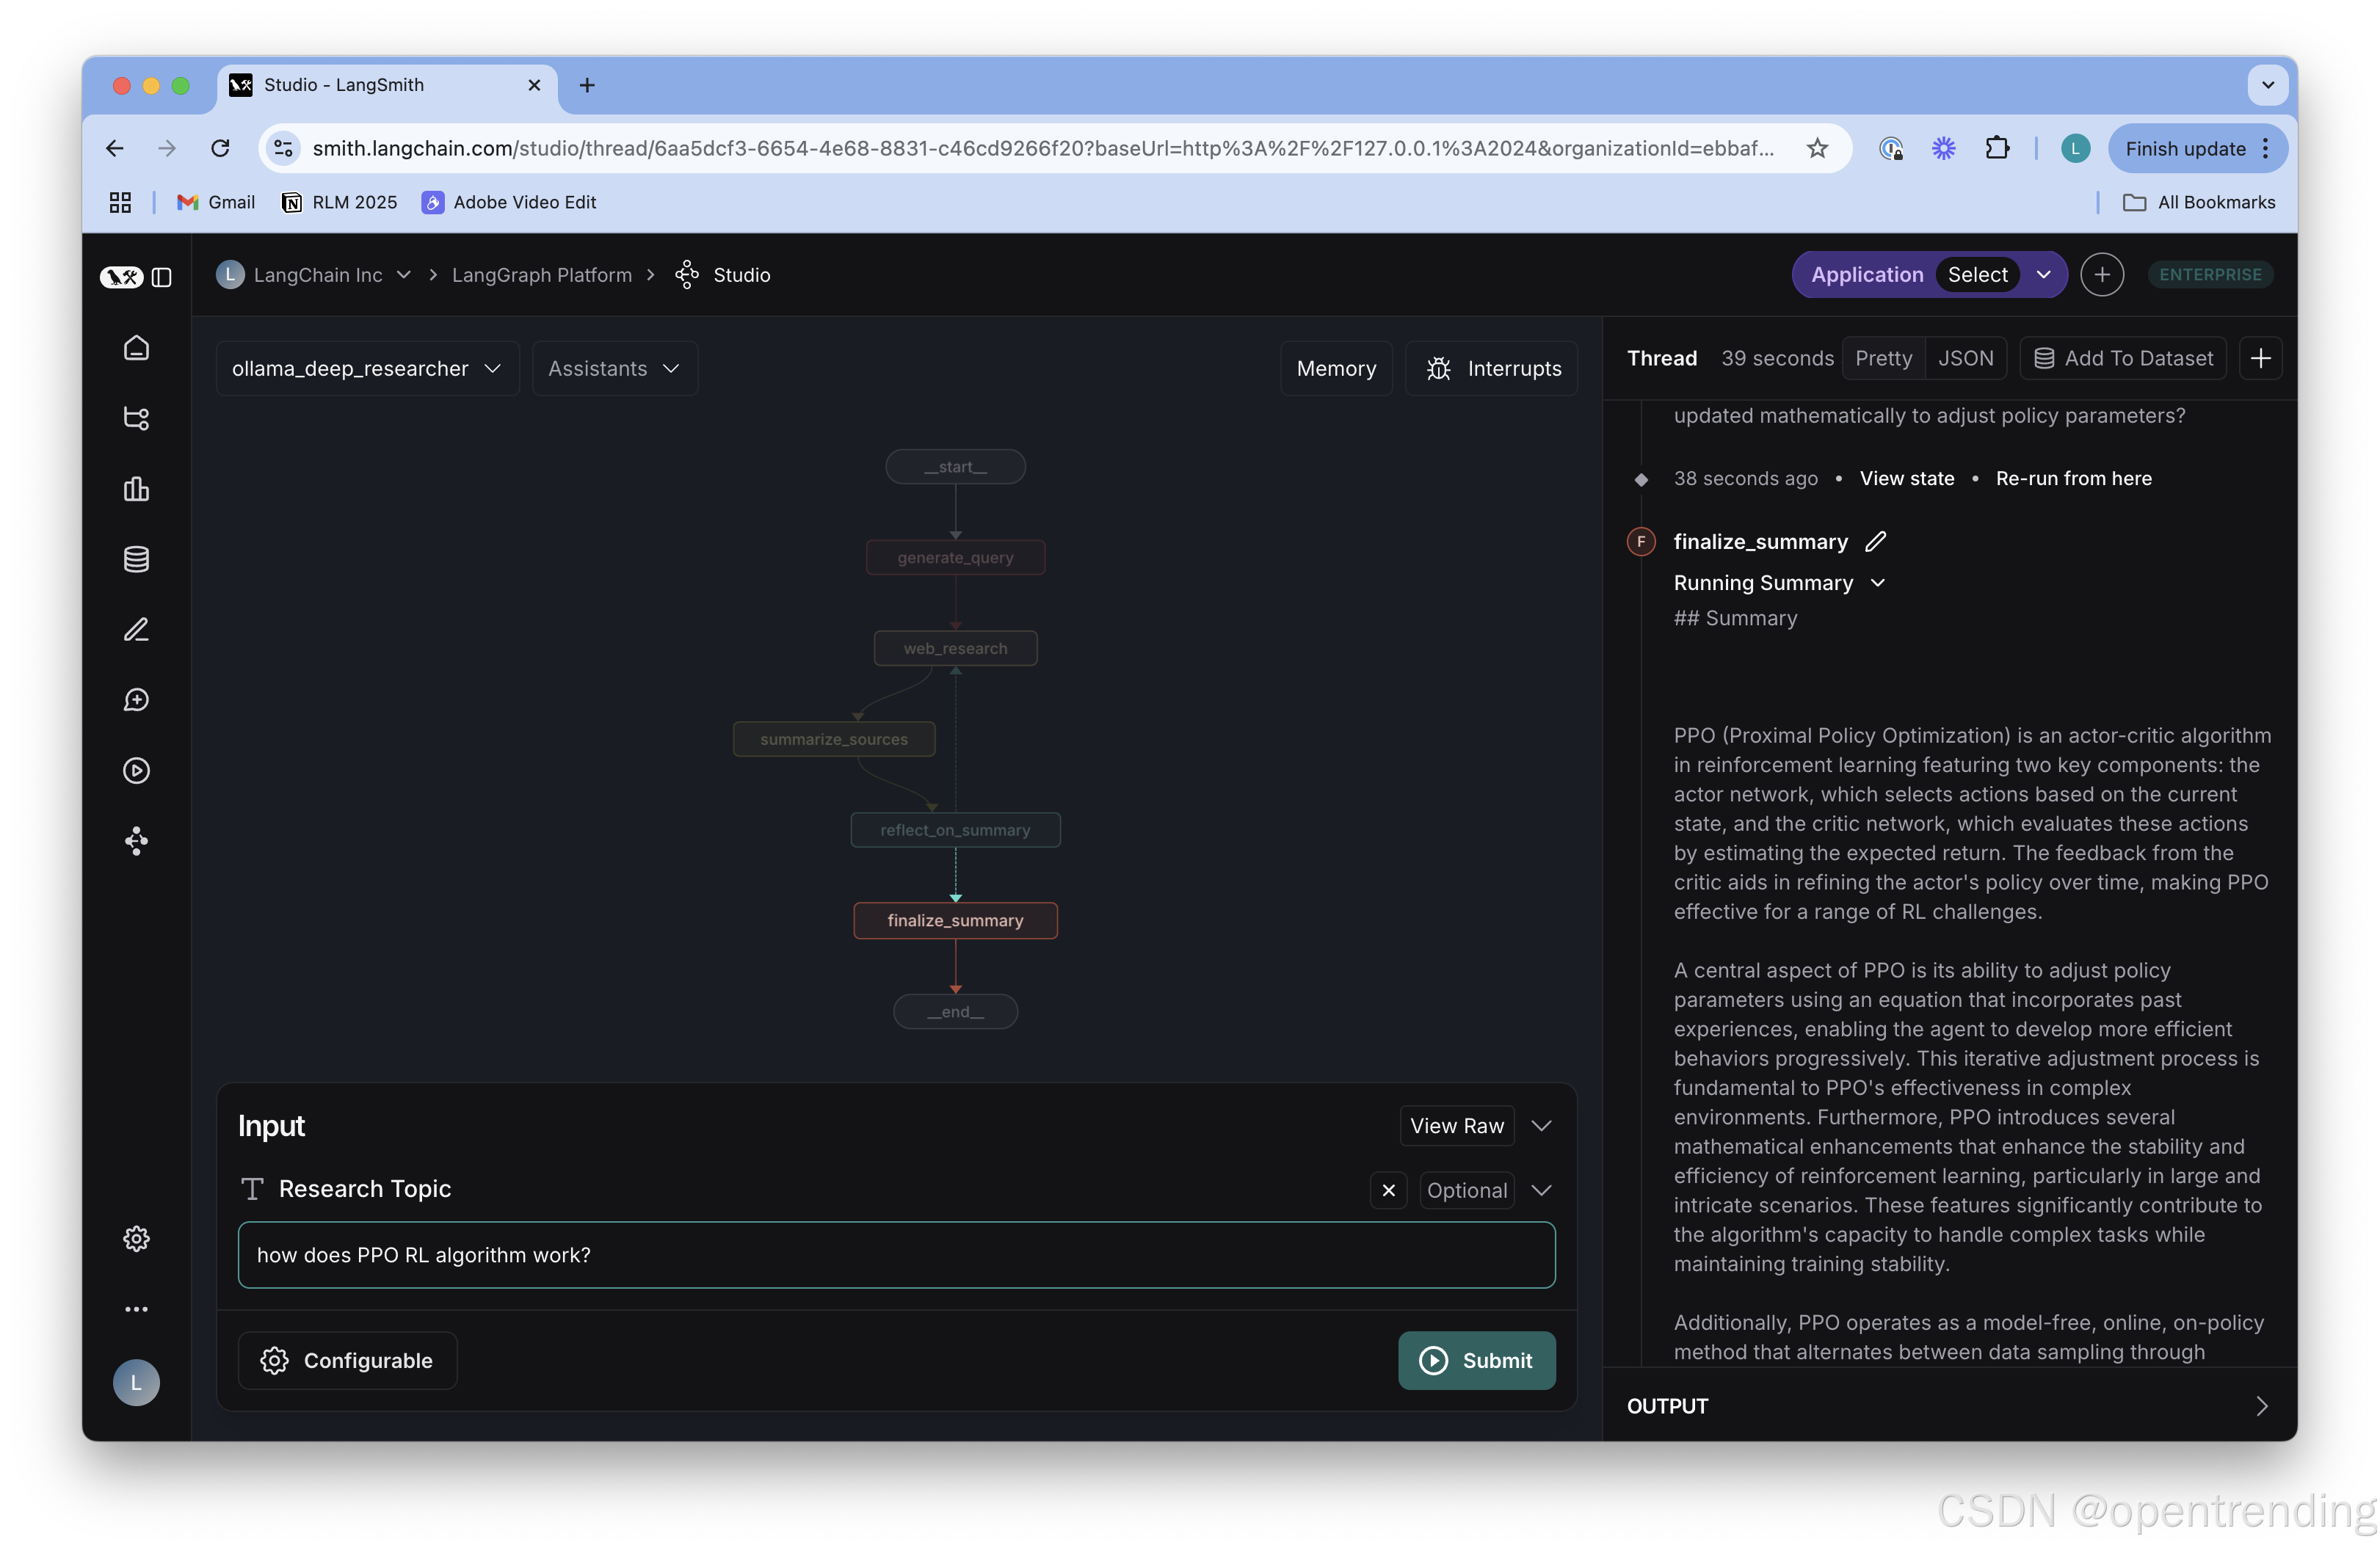Image resolution: width=2380 pixels, height=1550 pixels.
Task: Open the bar chart dashboards icon
Action: click(136, 489)
